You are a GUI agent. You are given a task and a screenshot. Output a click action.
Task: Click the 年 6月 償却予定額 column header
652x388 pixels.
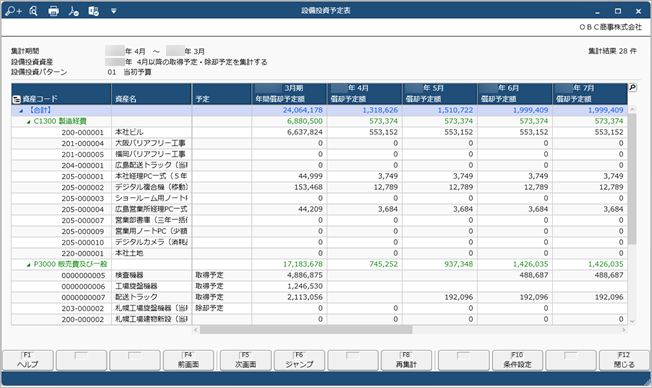(x=515, y=94)
